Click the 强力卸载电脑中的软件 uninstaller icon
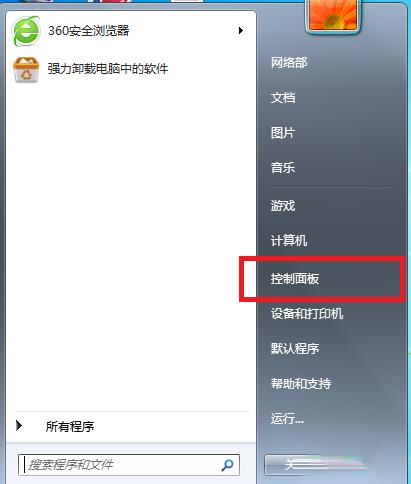Screen dimensions: 411x484 point(26,69)
